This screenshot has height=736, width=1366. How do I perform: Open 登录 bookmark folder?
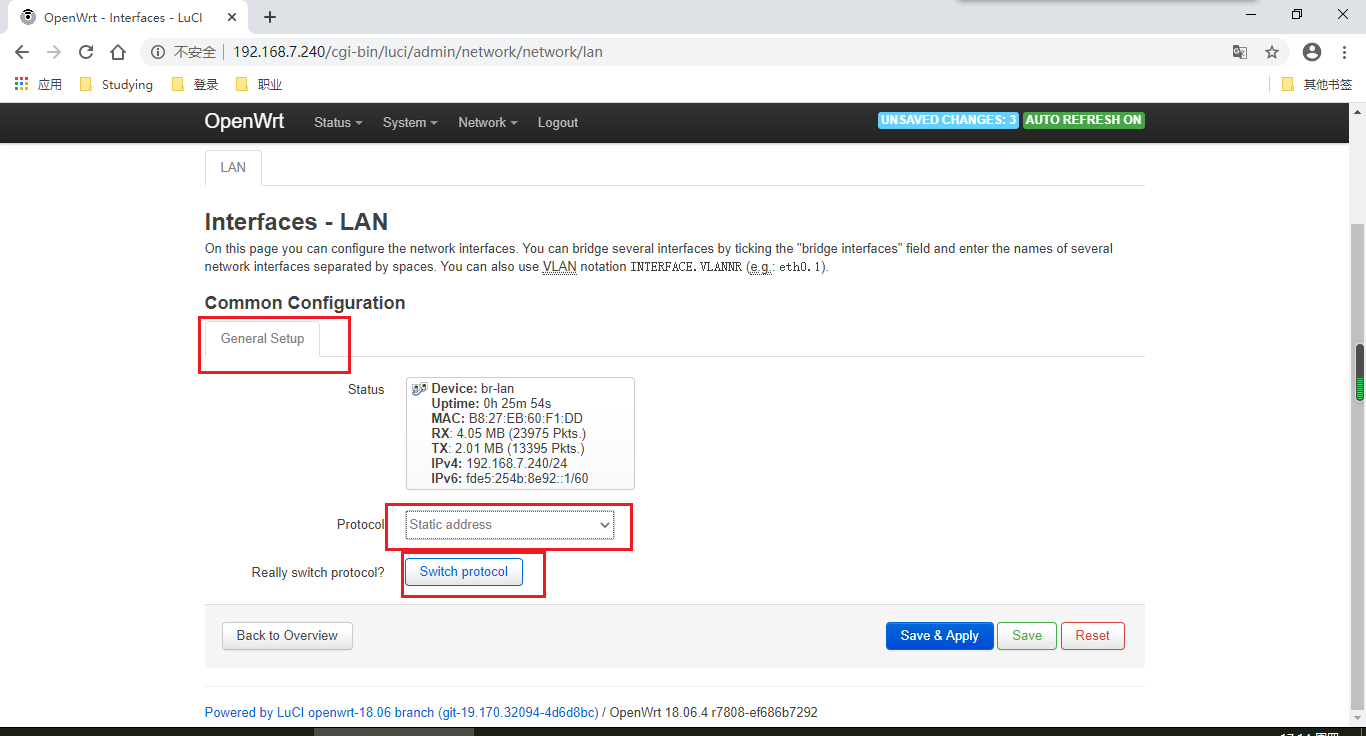[x=195, y=84]
